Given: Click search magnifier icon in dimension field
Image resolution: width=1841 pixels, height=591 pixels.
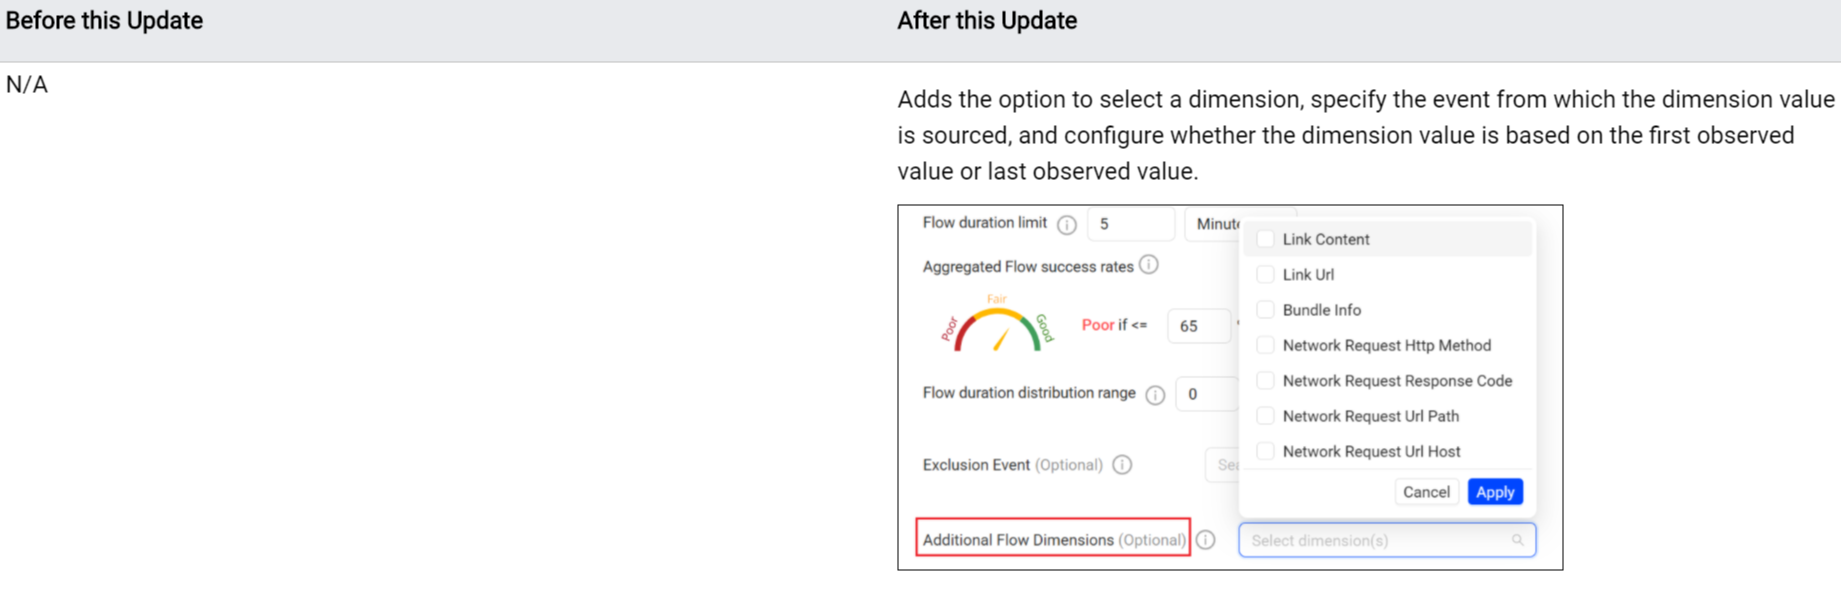Looking at the screenshot, I should 1517,540.
